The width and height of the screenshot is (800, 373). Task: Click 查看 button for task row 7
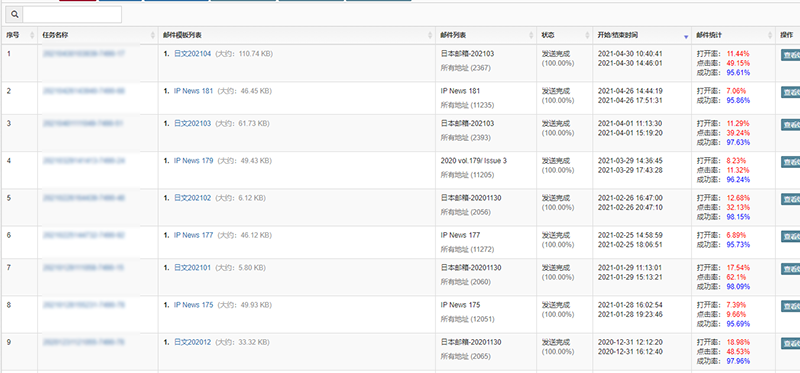(x=790, y=268)
